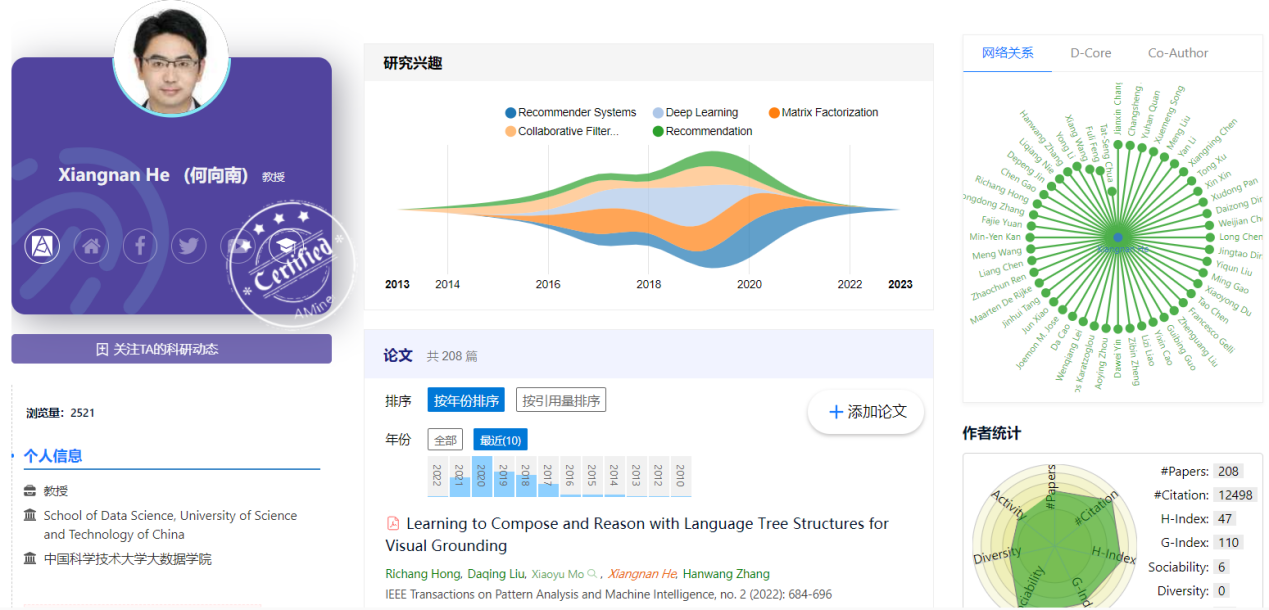Sort papers by year (按年份排序)
Viewport: 1269px width, 610px height.
pos(466,401)
